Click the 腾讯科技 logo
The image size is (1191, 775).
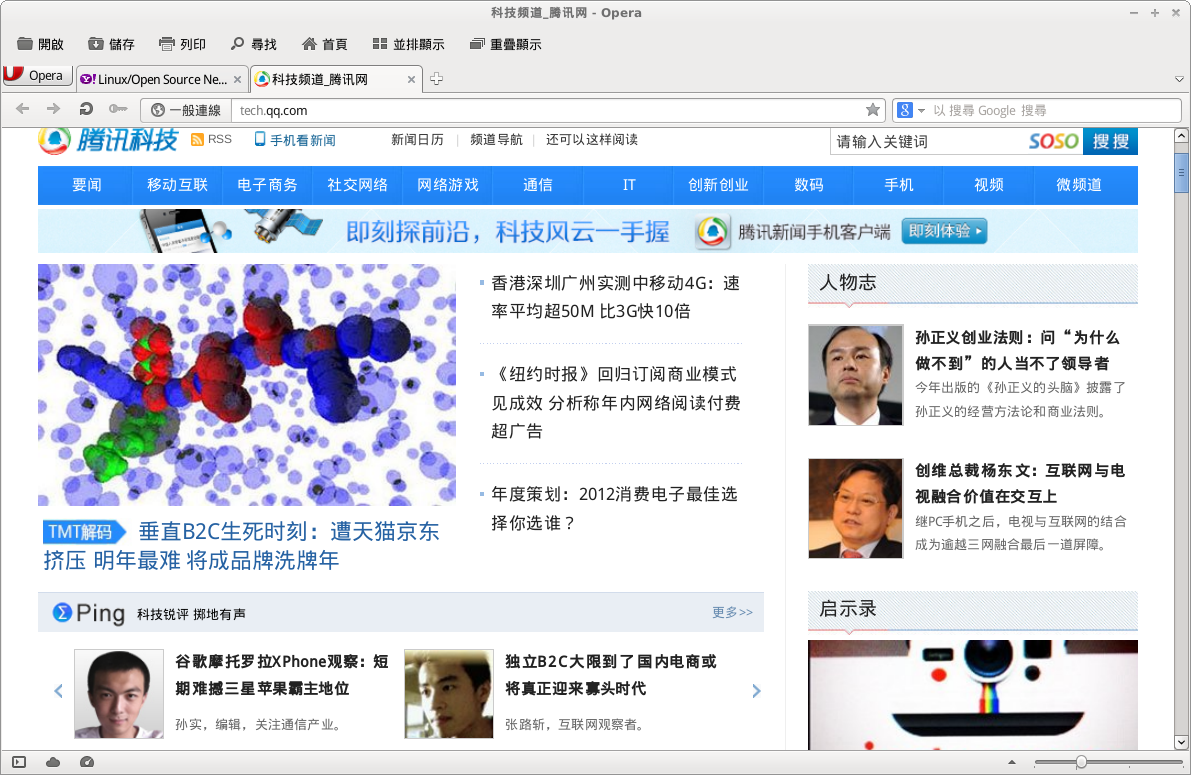pos(109,140)
